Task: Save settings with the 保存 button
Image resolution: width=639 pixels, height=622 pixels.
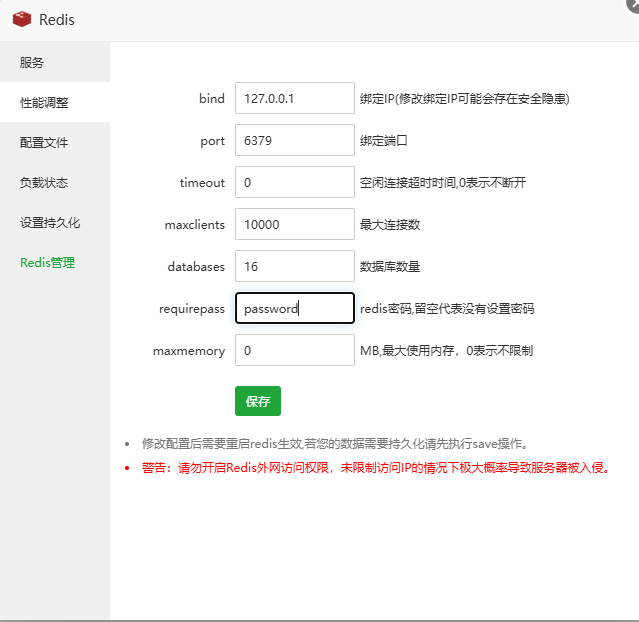Action: tap(258, 401)
